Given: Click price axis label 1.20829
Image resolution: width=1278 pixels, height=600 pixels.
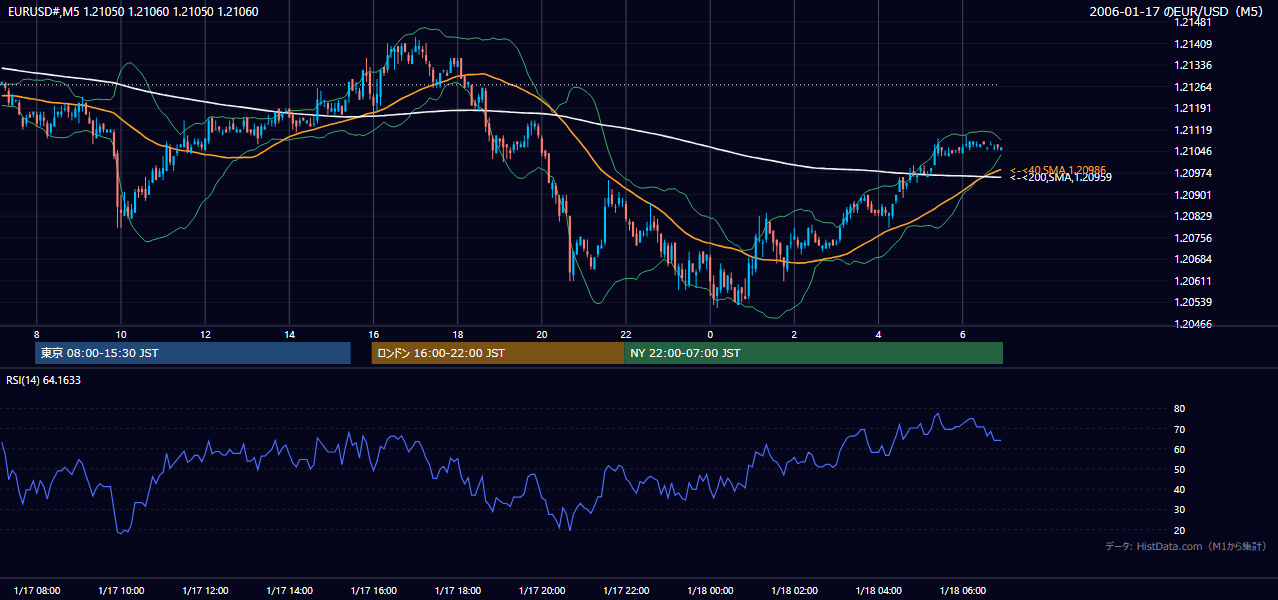Looking at the screenshot, I should 1194,216.
